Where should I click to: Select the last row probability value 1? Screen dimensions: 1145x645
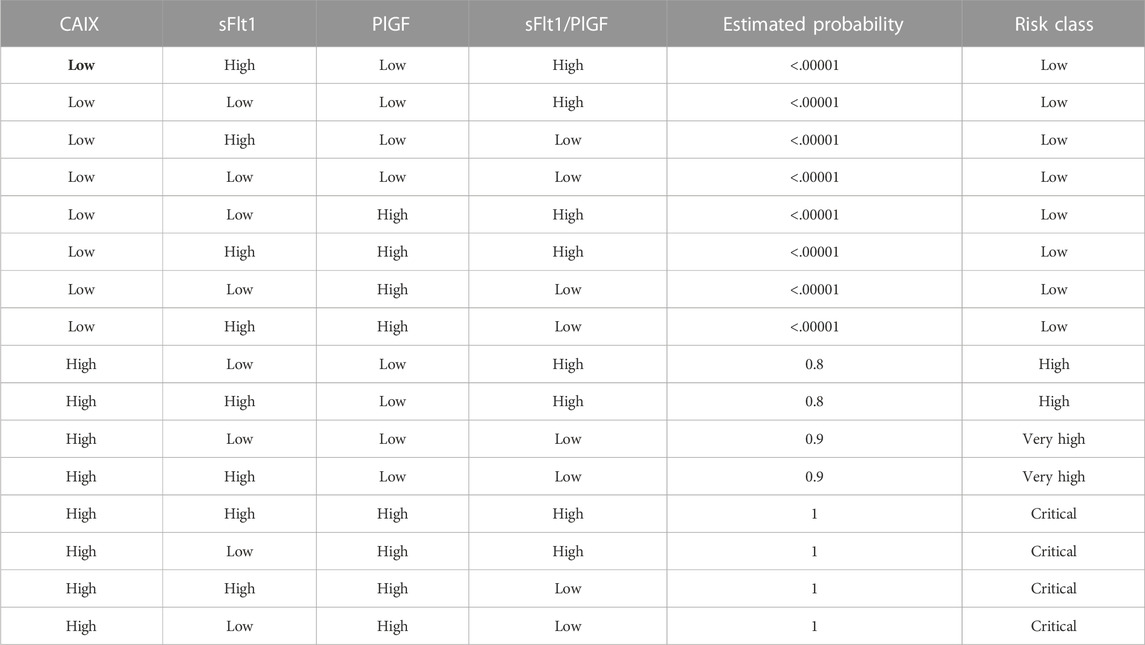coord(814,626)
